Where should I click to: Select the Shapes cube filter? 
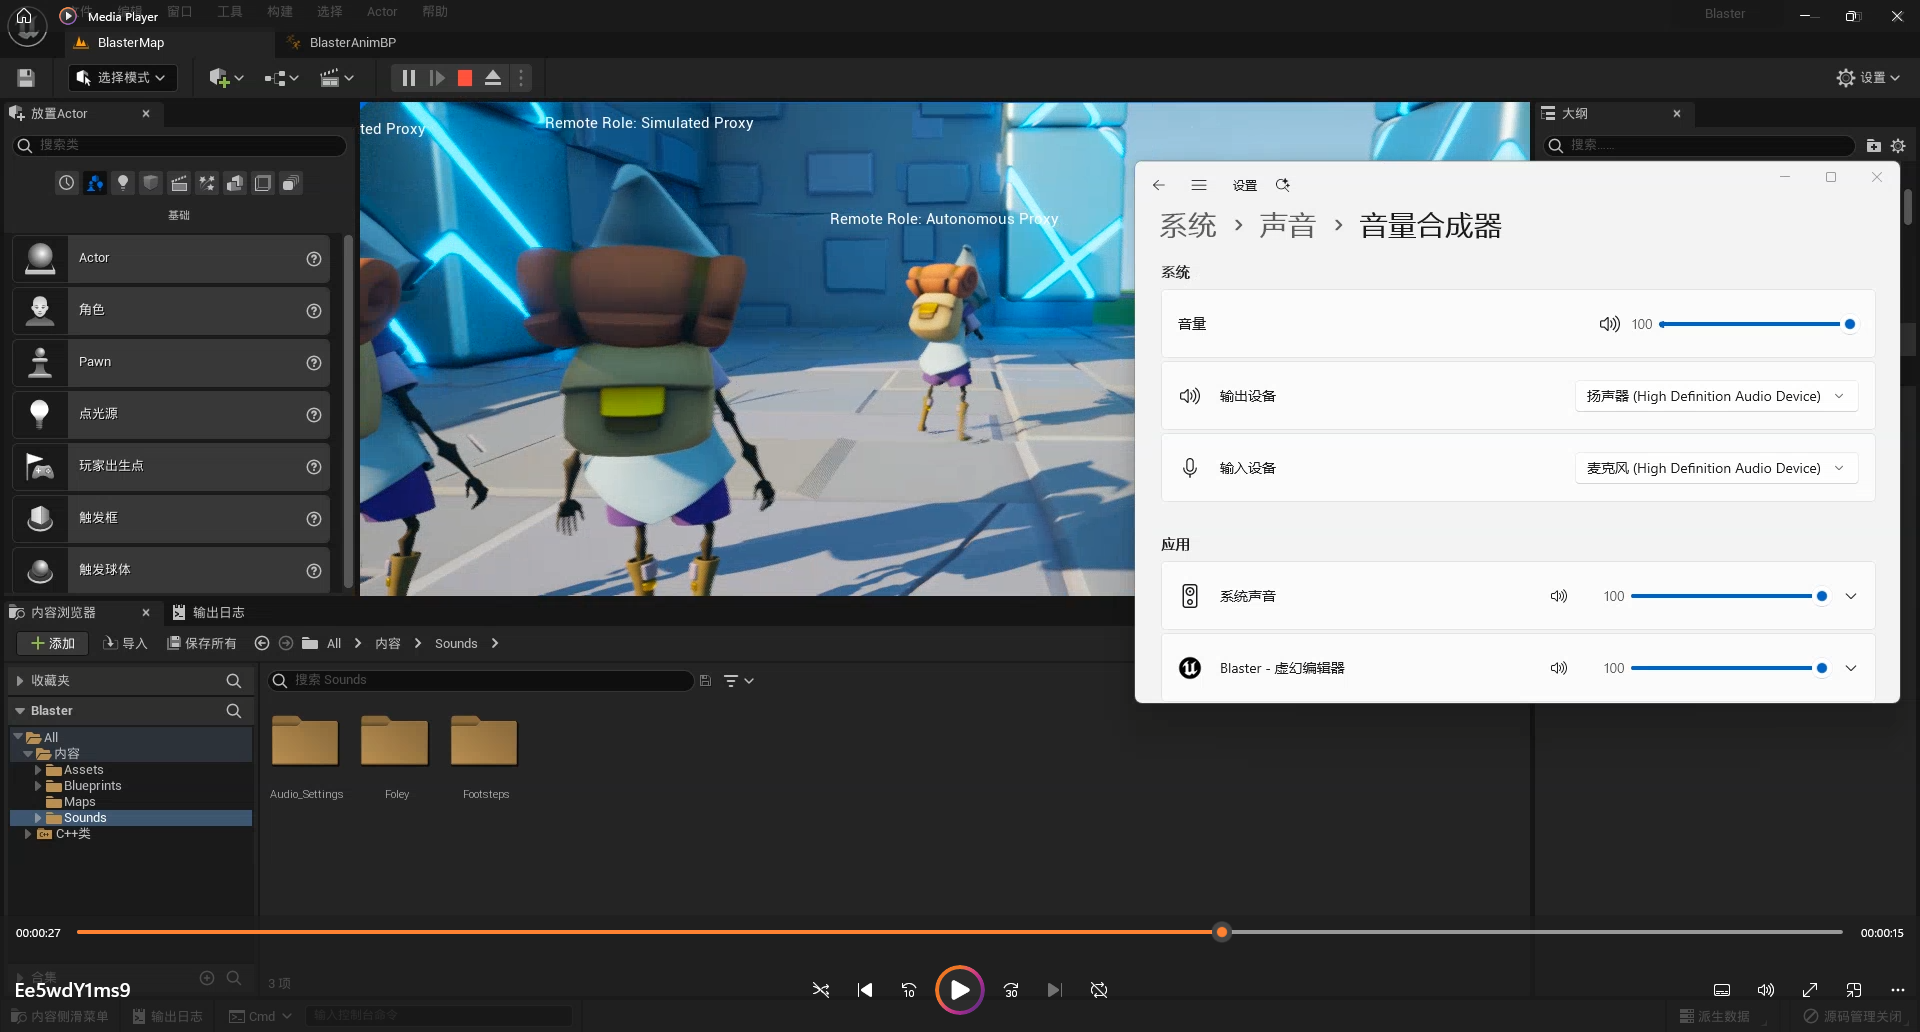coord(151,183)
